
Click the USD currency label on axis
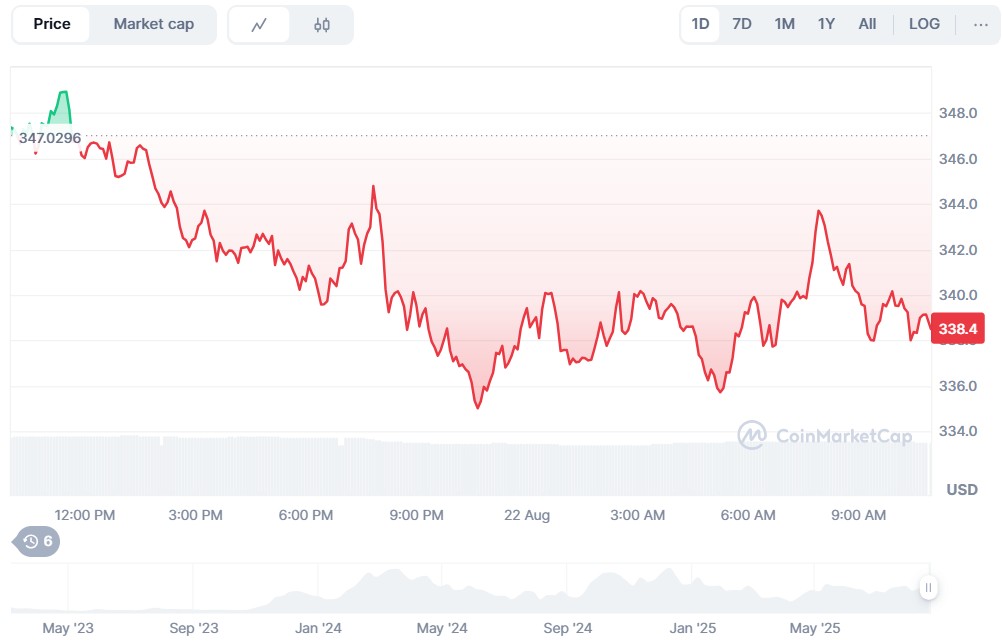[x=962, y=490]
